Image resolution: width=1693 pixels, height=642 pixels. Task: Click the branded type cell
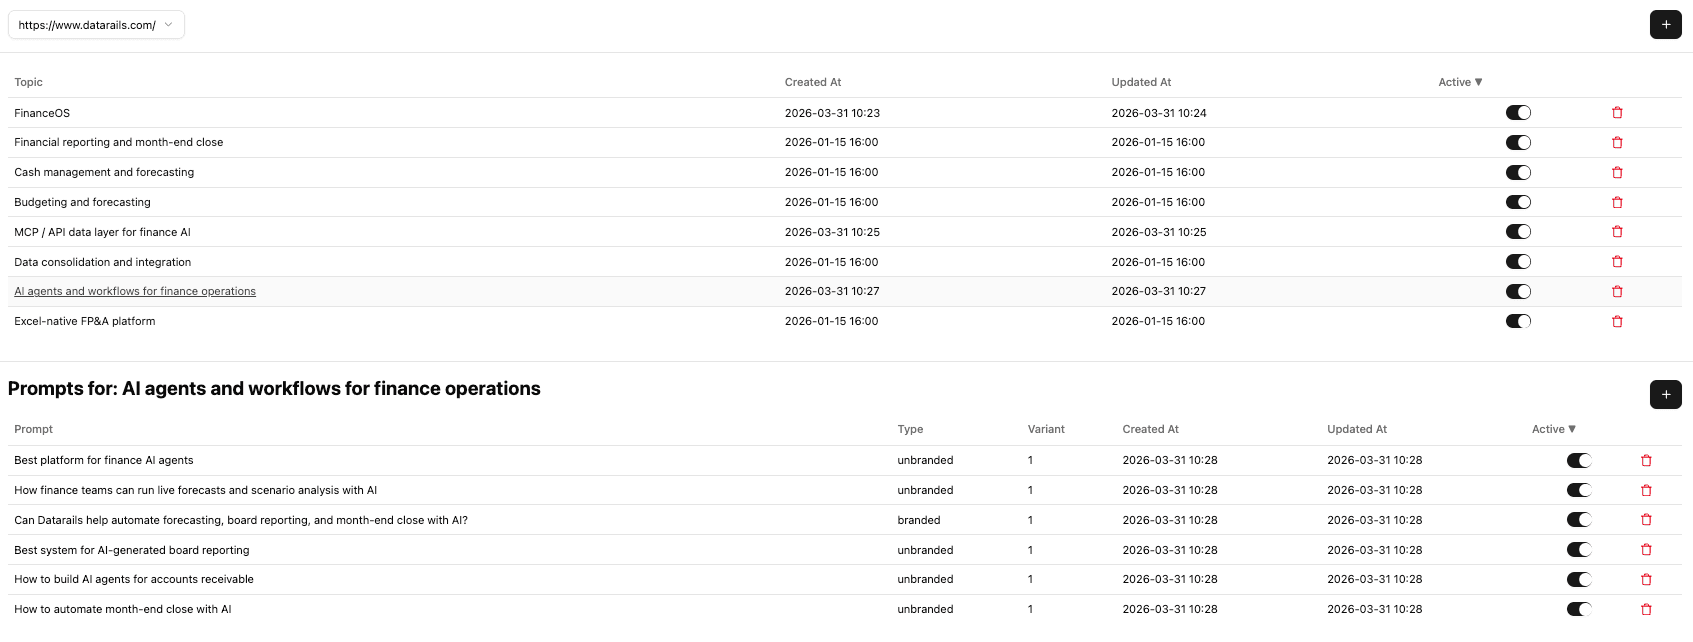pyautogui.click(x=919, y=520)
